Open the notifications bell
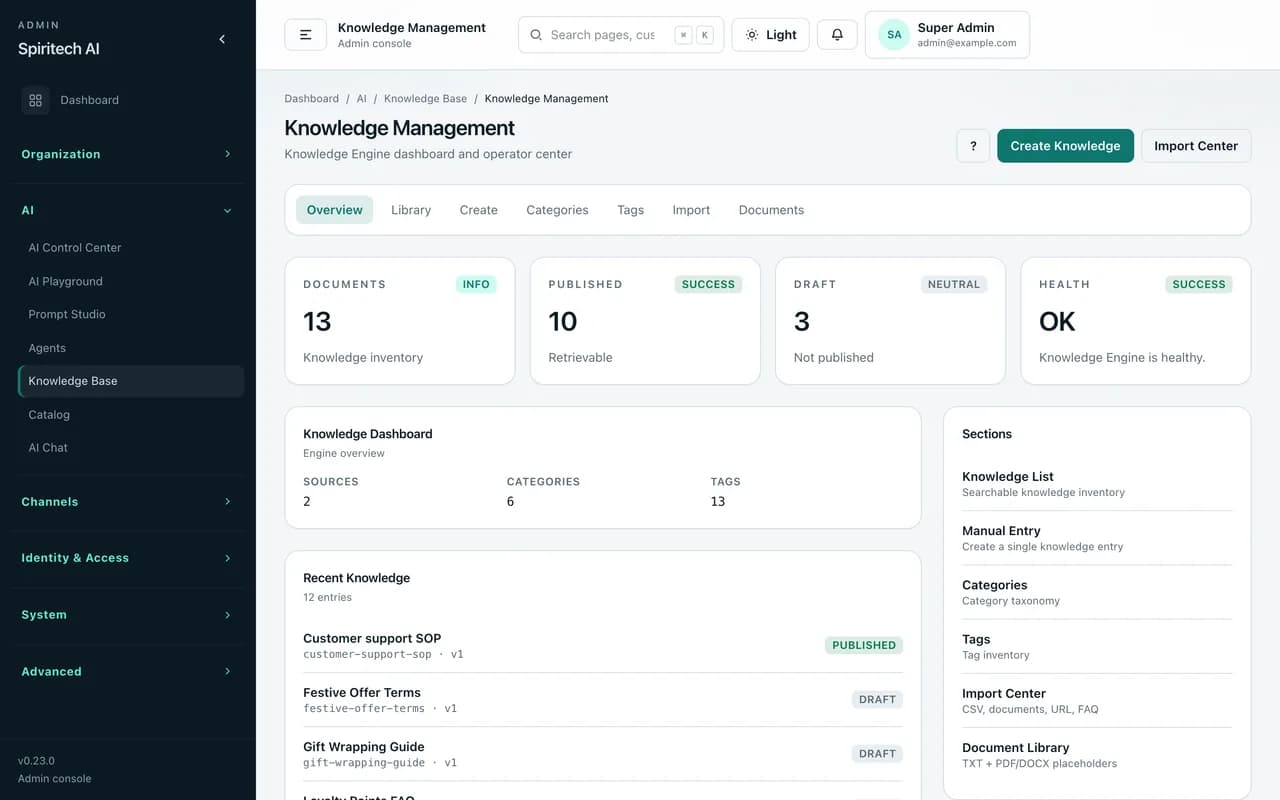Screen dimensions: 1280x800 pyautogui.click(x=837, y=35)
